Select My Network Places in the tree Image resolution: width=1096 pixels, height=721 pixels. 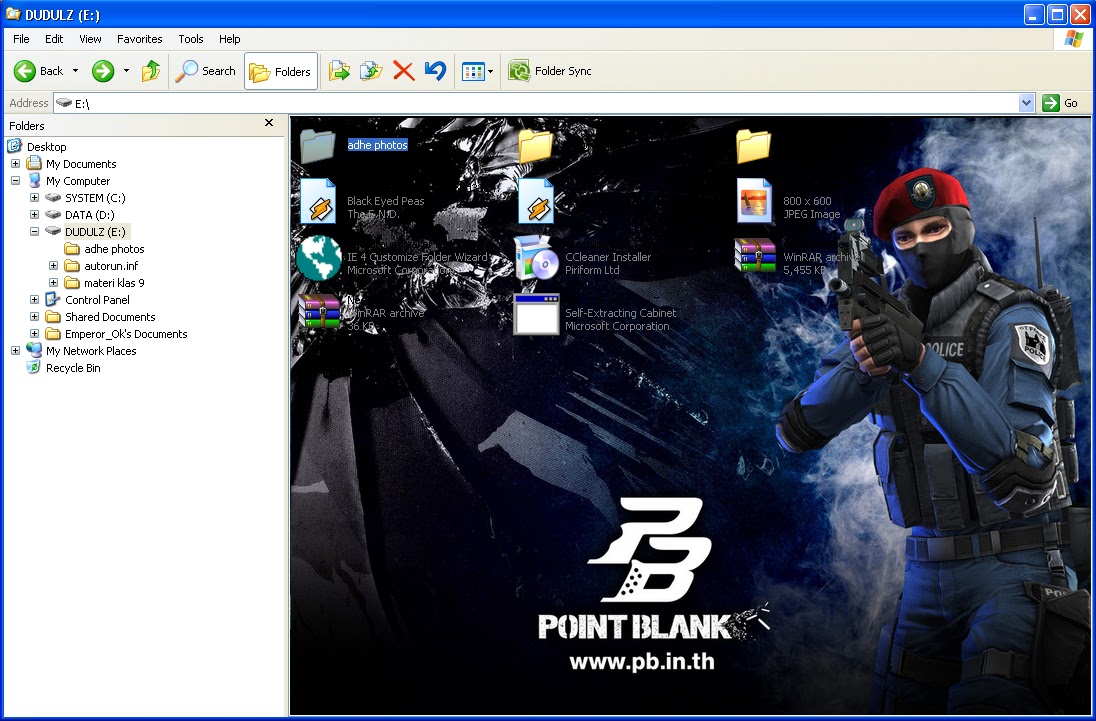coord(91,351)
